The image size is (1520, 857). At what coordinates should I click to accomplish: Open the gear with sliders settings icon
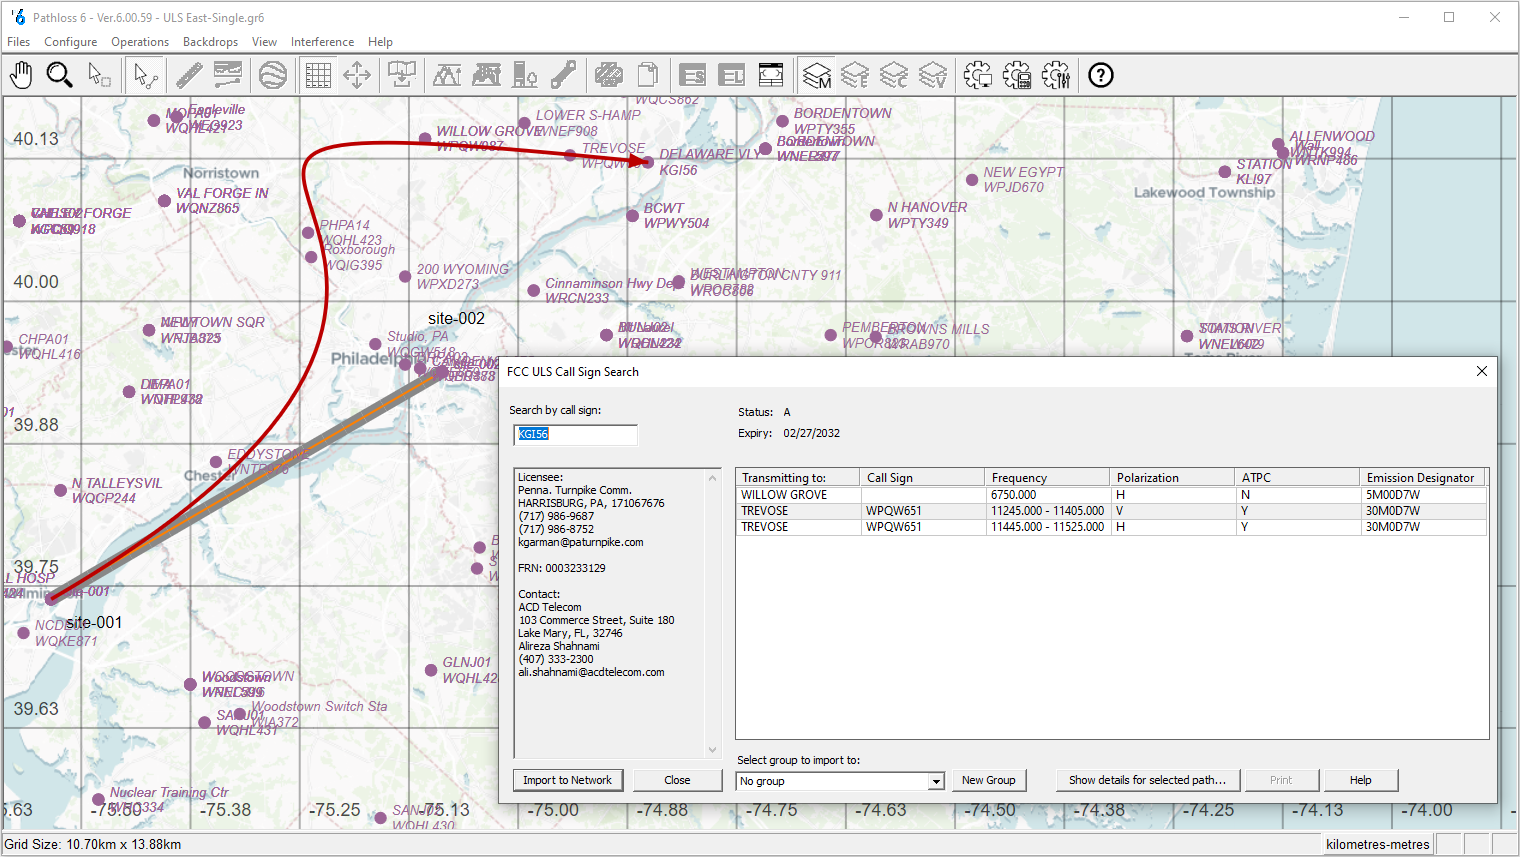click(x=1056, y=75)
